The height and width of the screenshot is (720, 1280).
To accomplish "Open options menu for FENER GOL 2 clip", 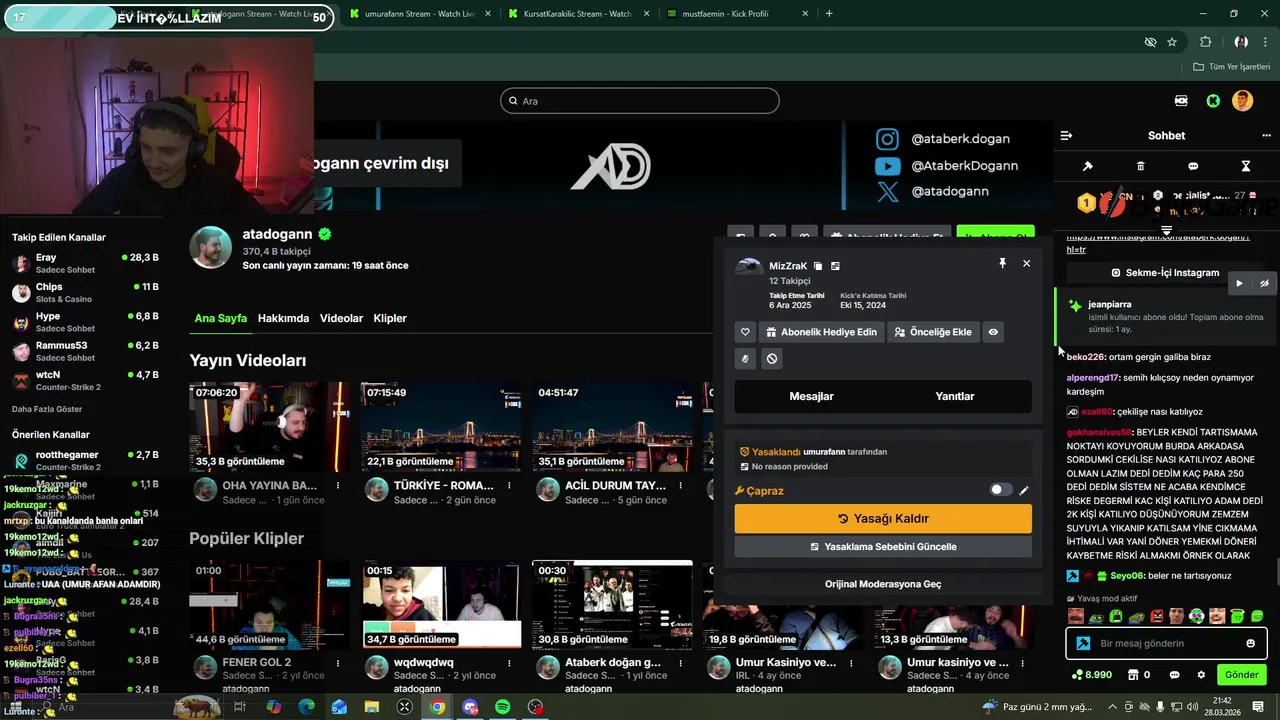I will (338, 662).
